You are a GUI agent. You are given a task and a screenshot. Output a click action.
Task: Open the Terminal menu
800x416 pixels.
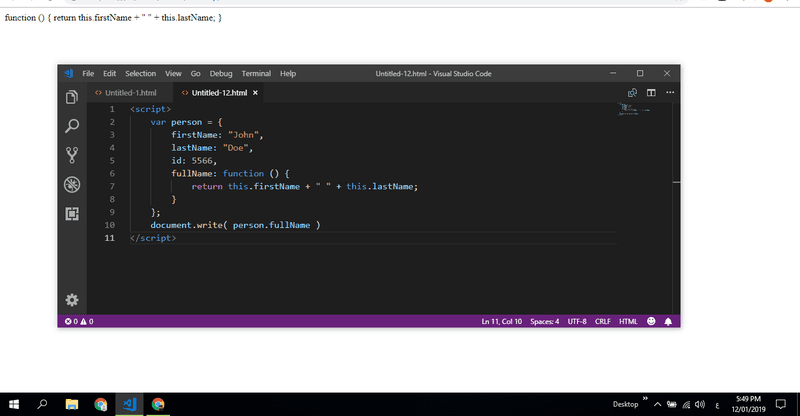(x=256, y=74)
